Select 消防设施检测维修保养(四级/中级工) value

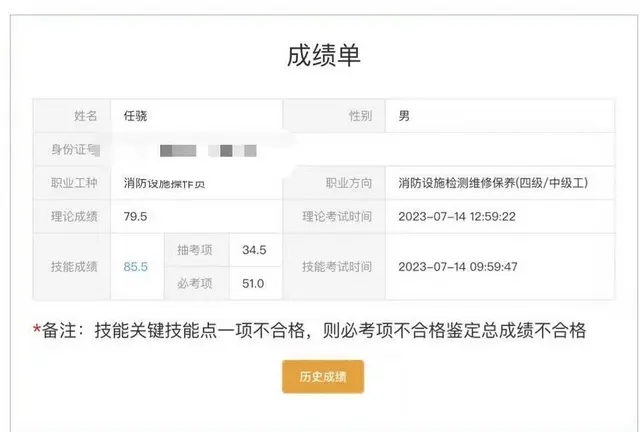[x=493, y=183]
